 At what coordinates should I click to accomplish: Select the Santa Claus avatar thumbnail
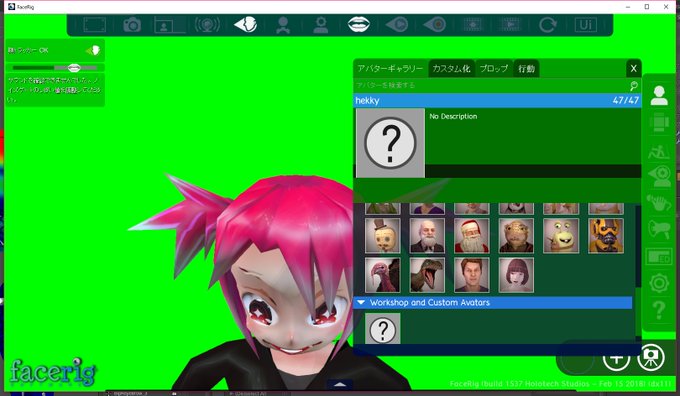pyautogui.click(x=471, y=236)
